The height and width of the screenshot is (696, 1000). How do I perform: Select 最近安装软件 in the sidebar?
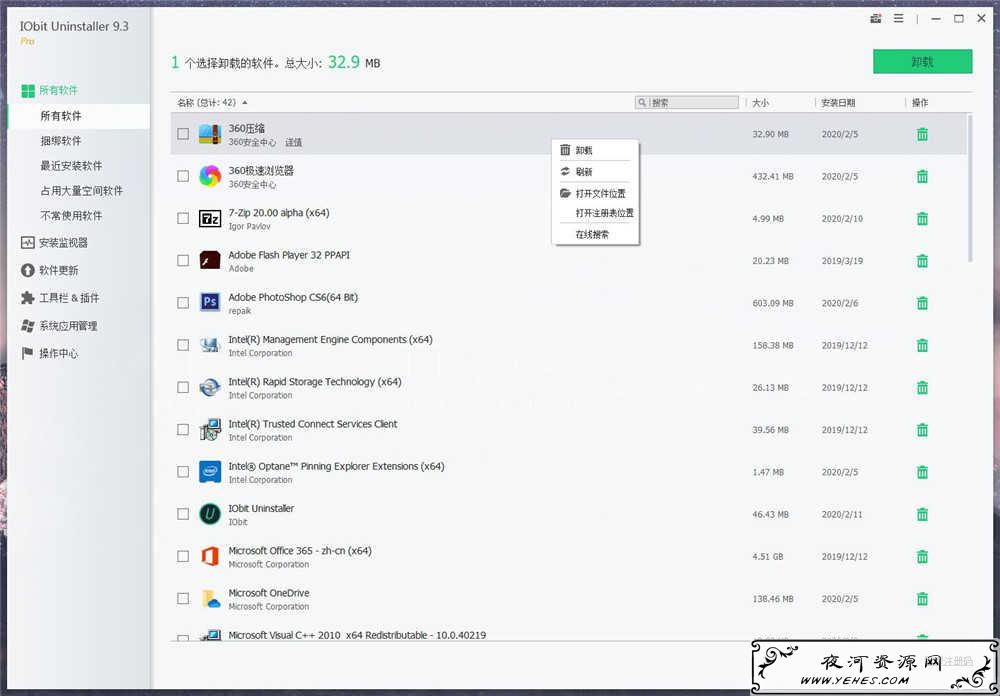pyautogui.click(x=71, y=166)
